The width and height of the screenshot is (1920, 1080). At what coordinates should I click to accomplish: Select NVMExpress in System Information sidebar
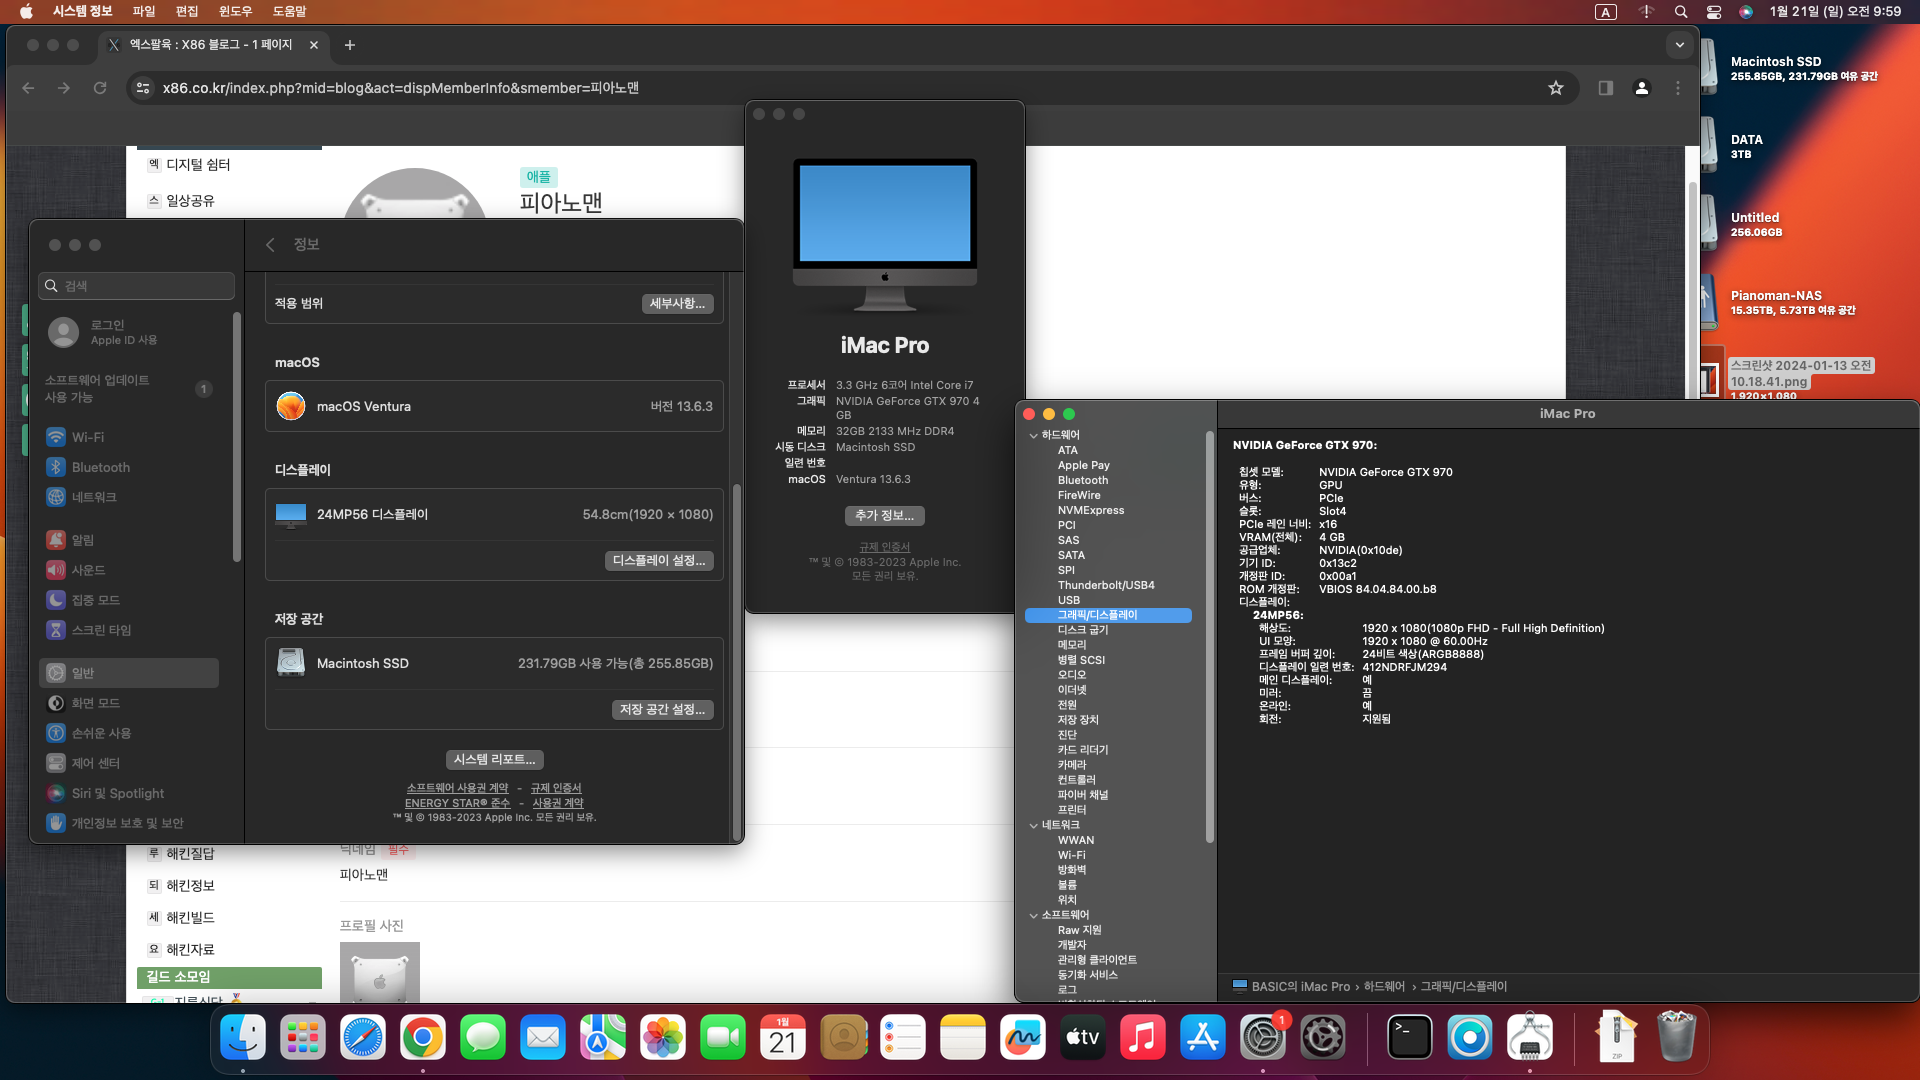(1090, 510)
